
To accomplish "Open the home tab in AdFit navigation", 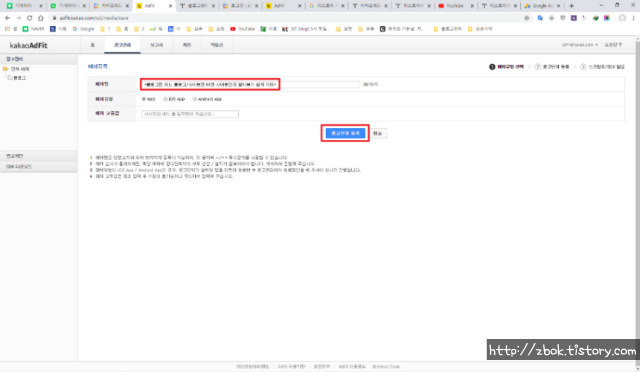I will [93, 45].
